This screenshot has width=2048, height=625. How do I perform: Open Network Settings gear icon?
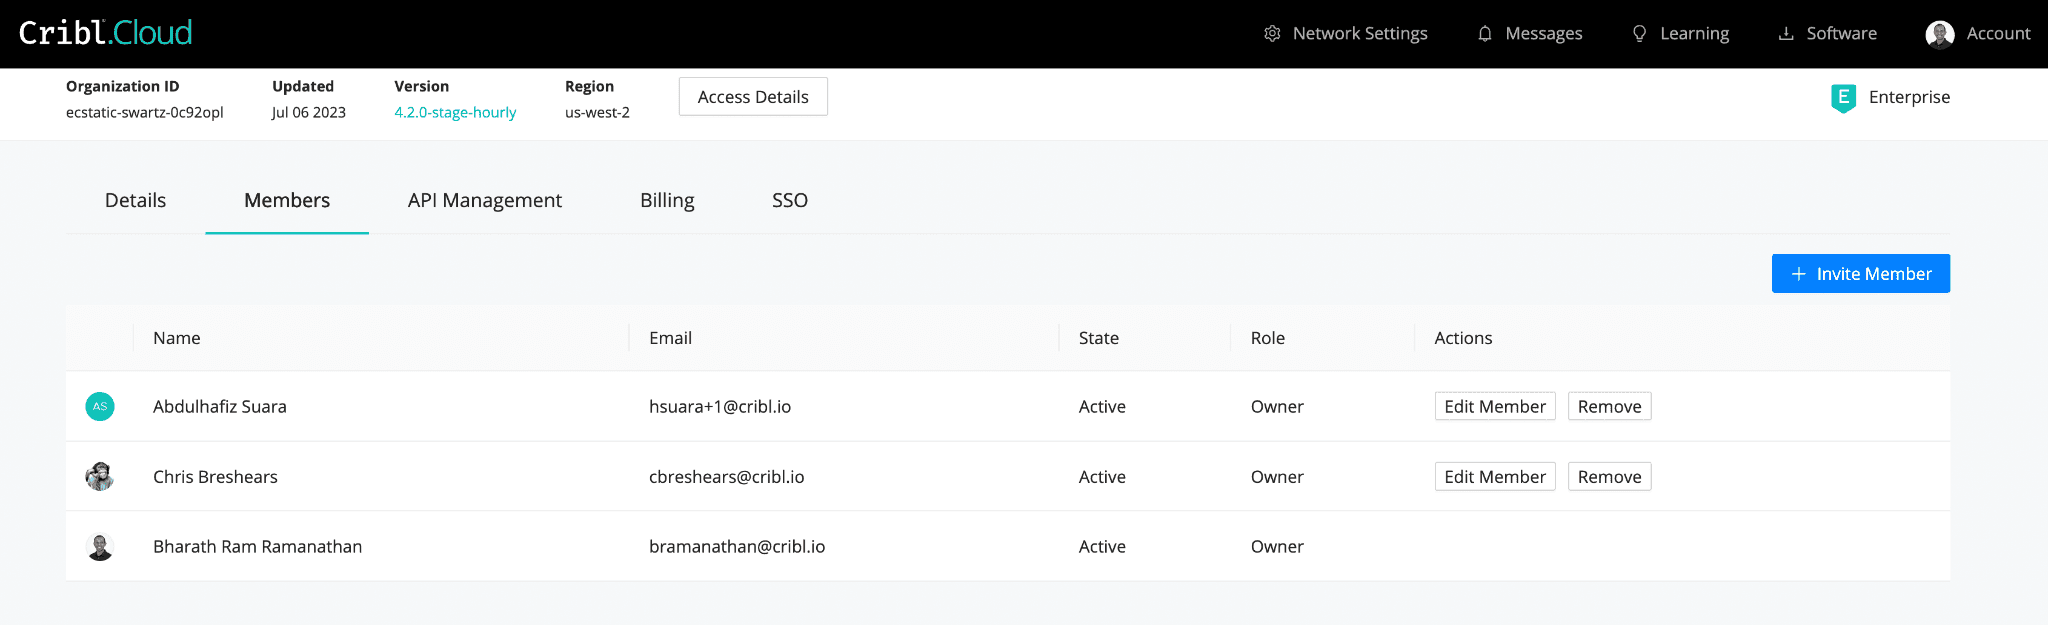click(1272, 34)
